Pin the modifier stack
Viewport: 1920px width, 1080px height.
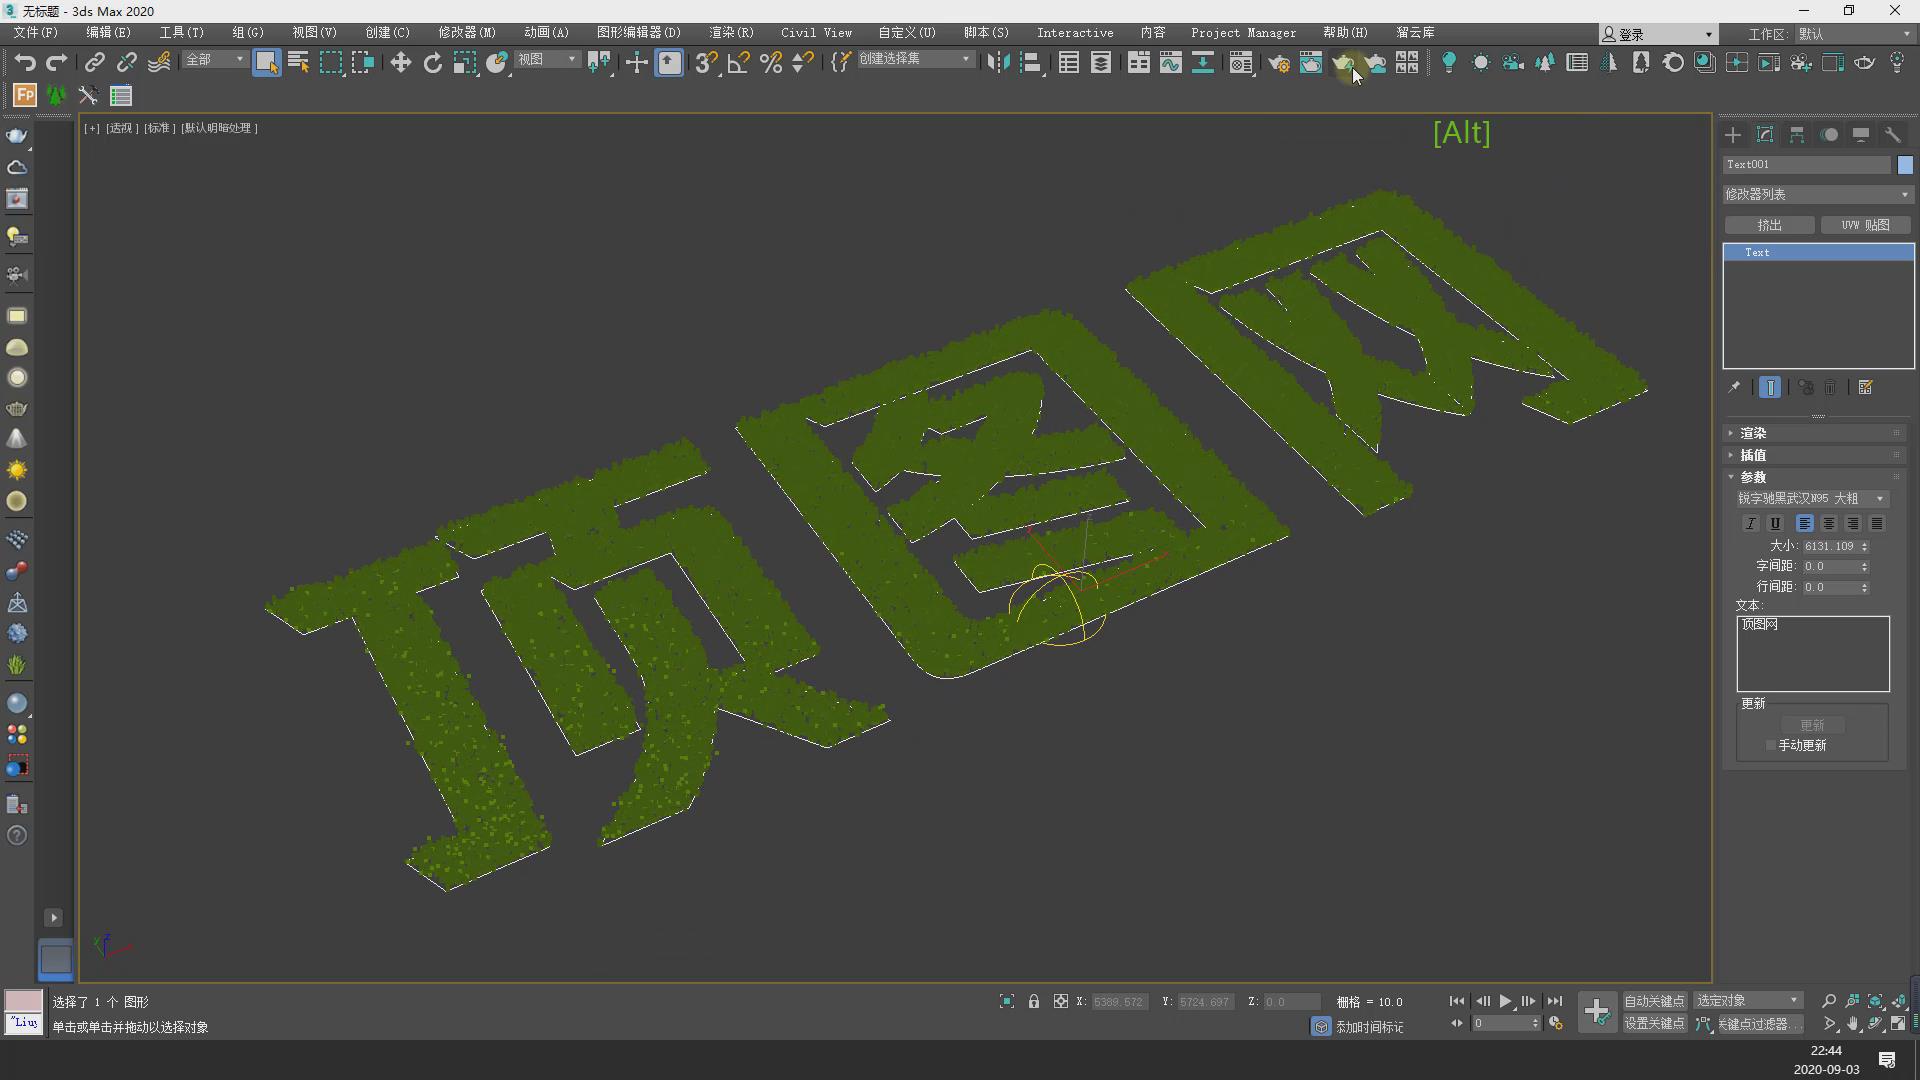(1734, 388)
